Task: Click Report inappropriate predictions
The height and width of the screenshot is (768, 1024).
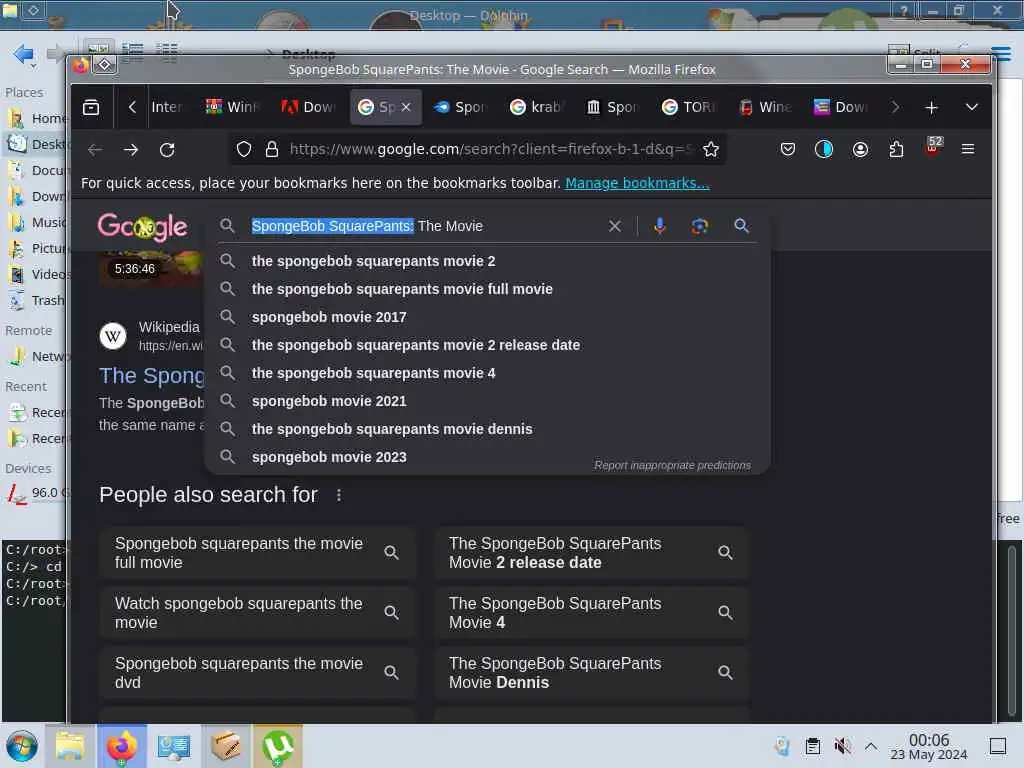Action: (x=672, y=465)
